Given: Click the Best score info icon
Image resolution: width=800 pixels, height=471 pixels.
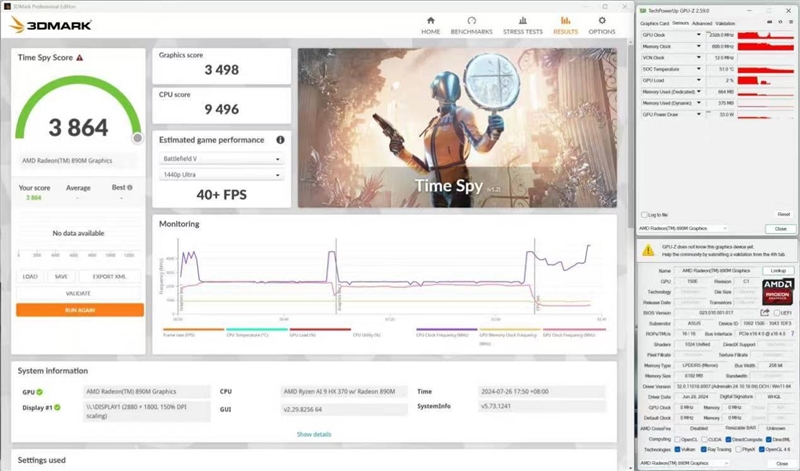Looking at the screenshot, I should pyautogui.click(x=130, y=188).
